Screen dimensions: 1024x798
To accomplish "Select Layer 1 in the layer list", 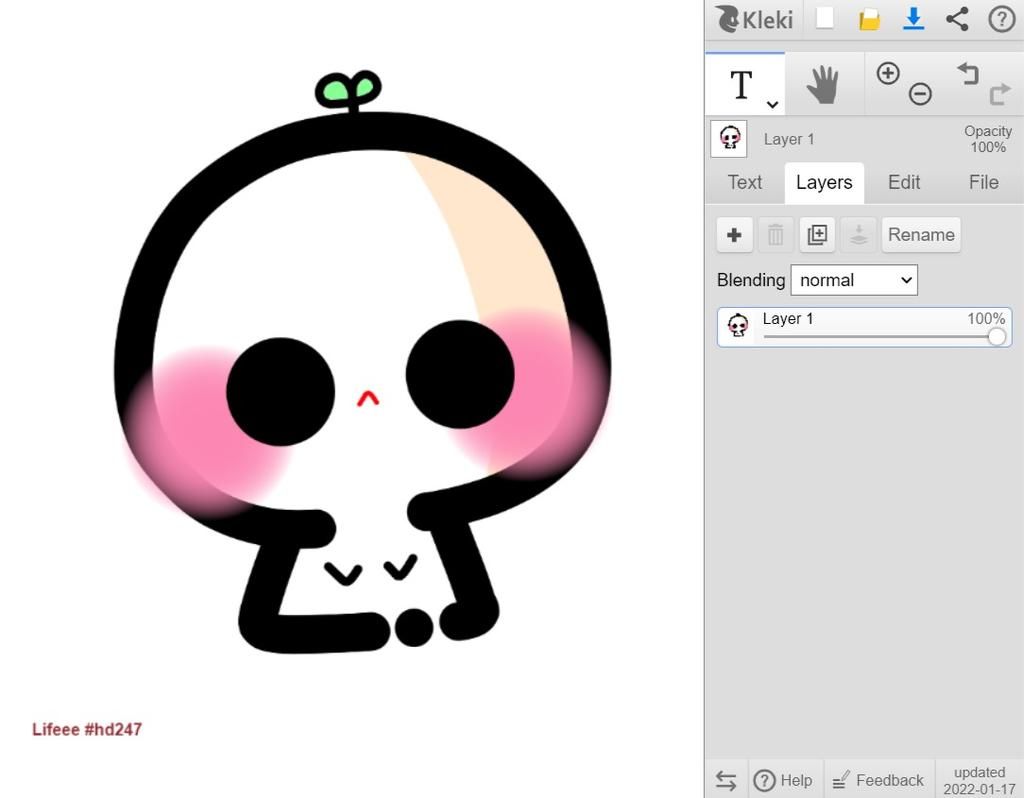I will [x=865, y=327].
